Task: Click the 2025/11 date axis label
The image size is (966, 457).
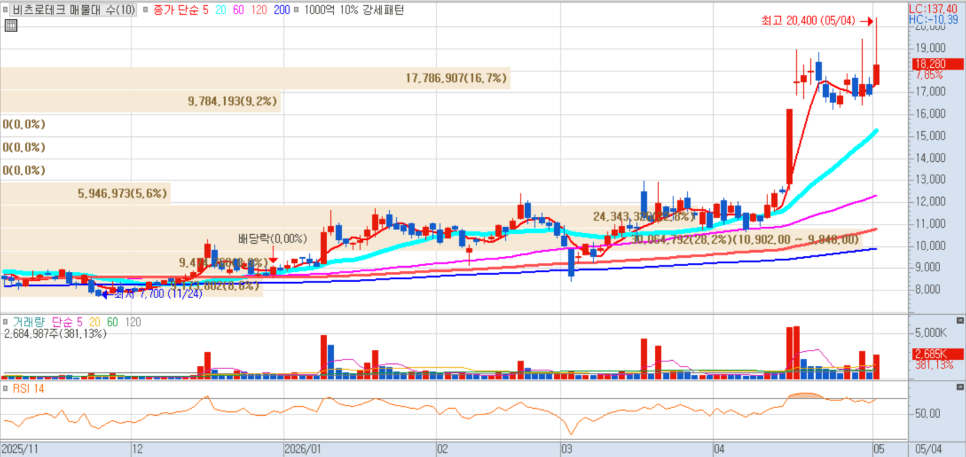Action: (18, 449)
